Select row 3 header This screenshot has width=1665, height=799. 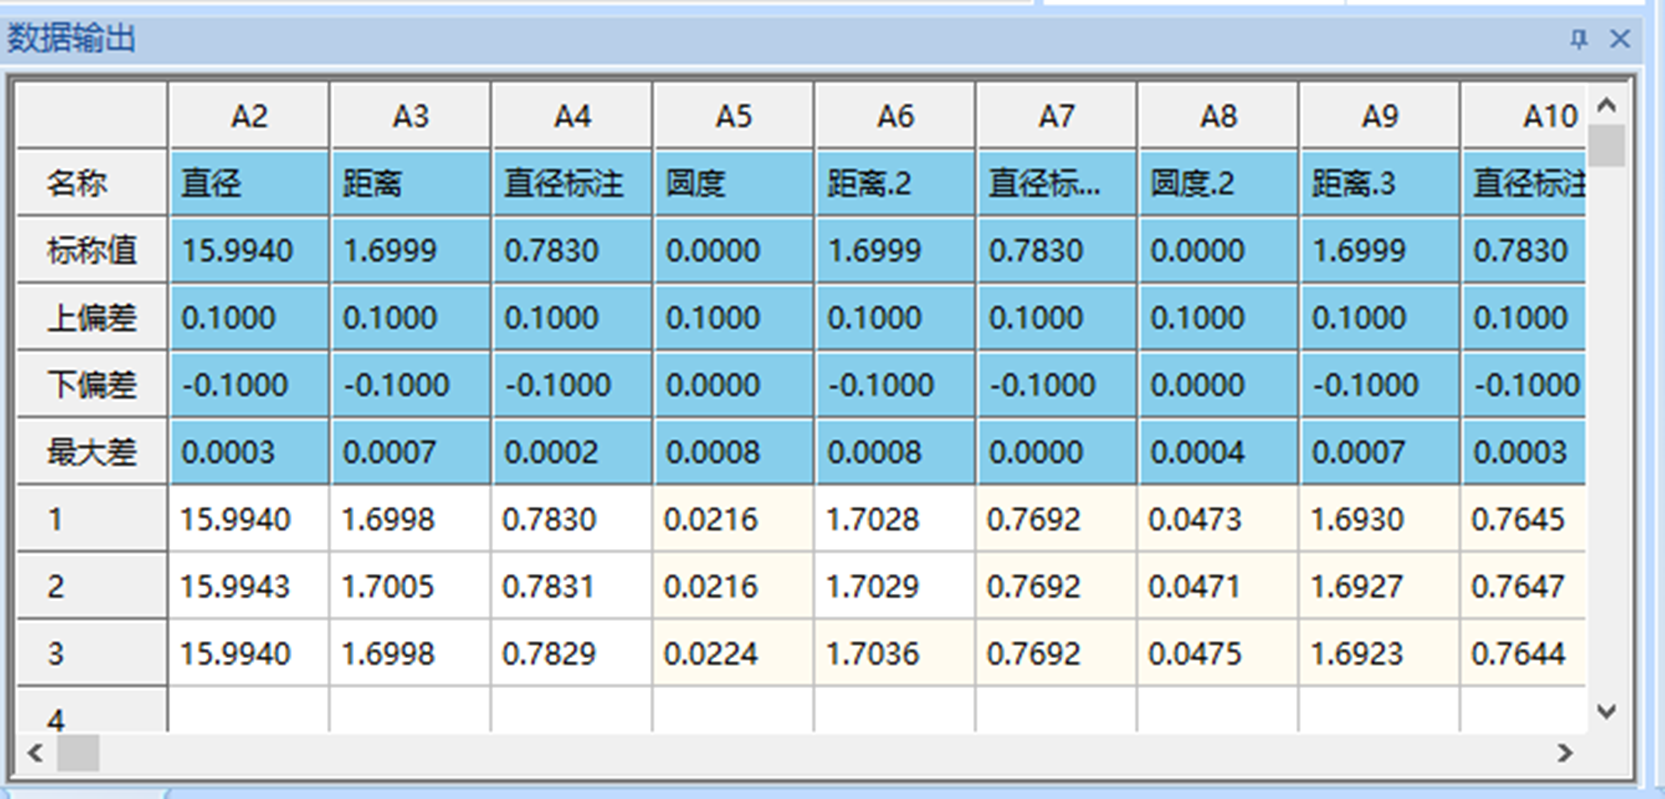(x=91, y=653)
